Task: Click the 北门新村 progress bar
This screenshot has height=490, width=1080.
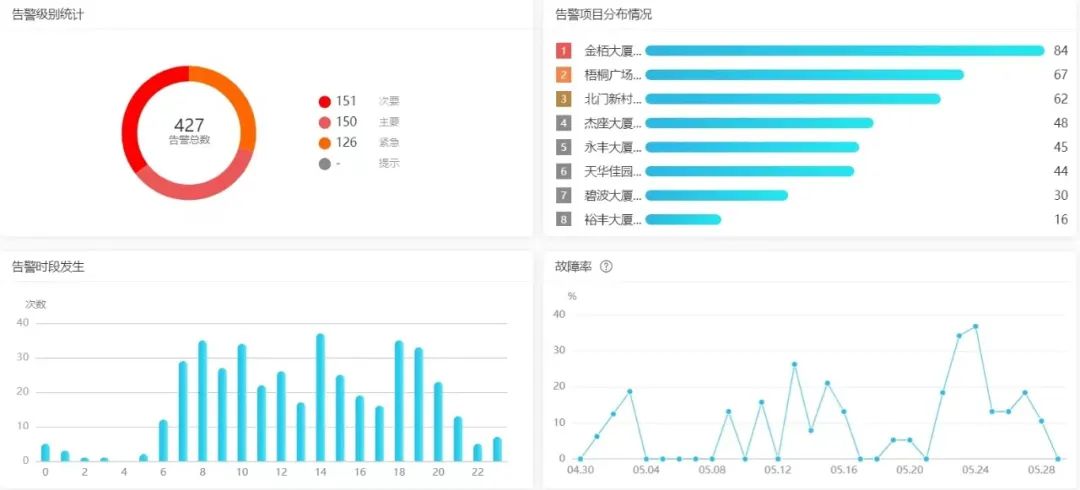Action: [x=792, y=99]
